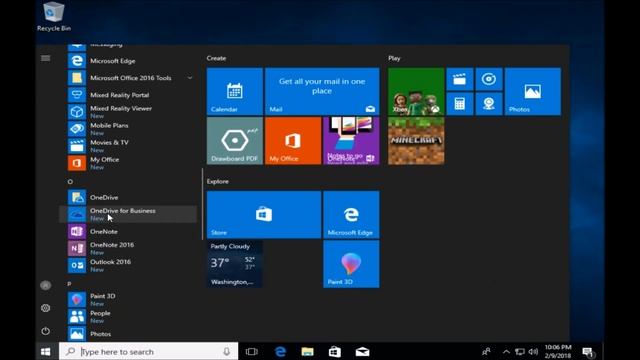Open the OneNote app entry
Viewport: 640px width, 360px height.
[x=128, y=231]
